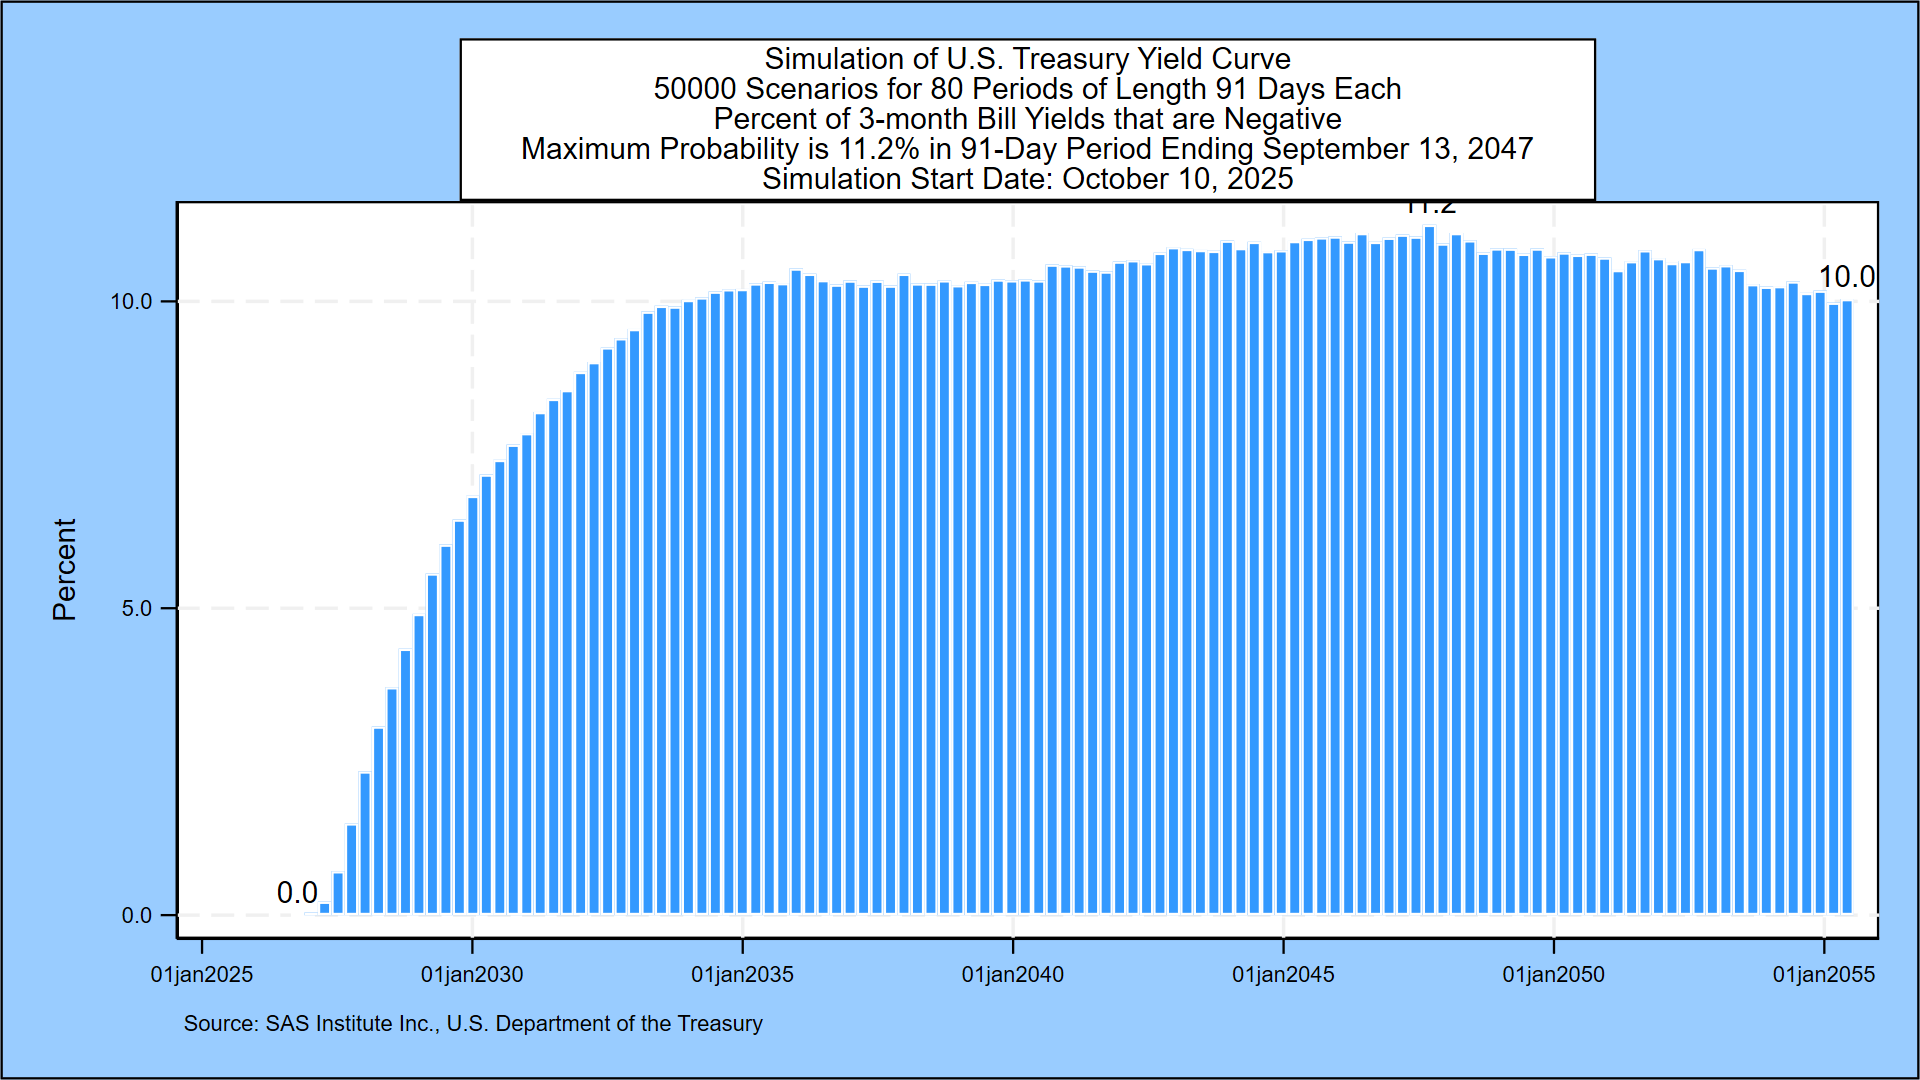The image size is (1920, 1080).
Task: Click the 5.0 y-axis tick label
Action: point(137,609)
